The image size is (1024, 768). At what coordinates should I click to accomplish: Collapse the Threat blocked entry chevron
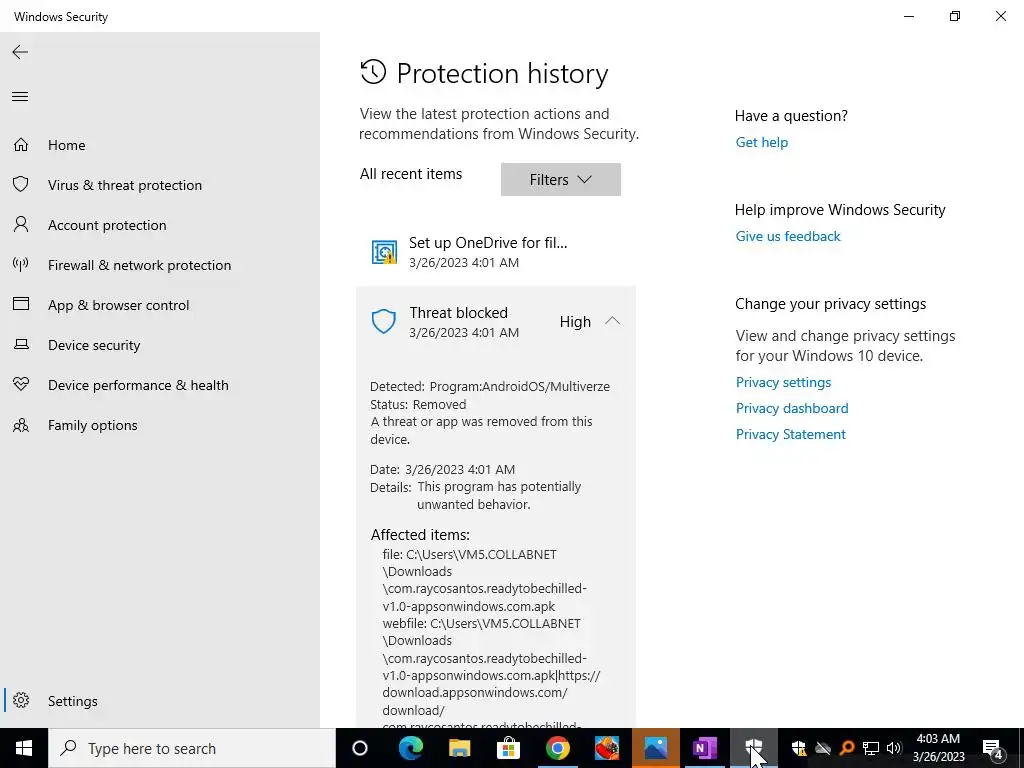(612, 321)
